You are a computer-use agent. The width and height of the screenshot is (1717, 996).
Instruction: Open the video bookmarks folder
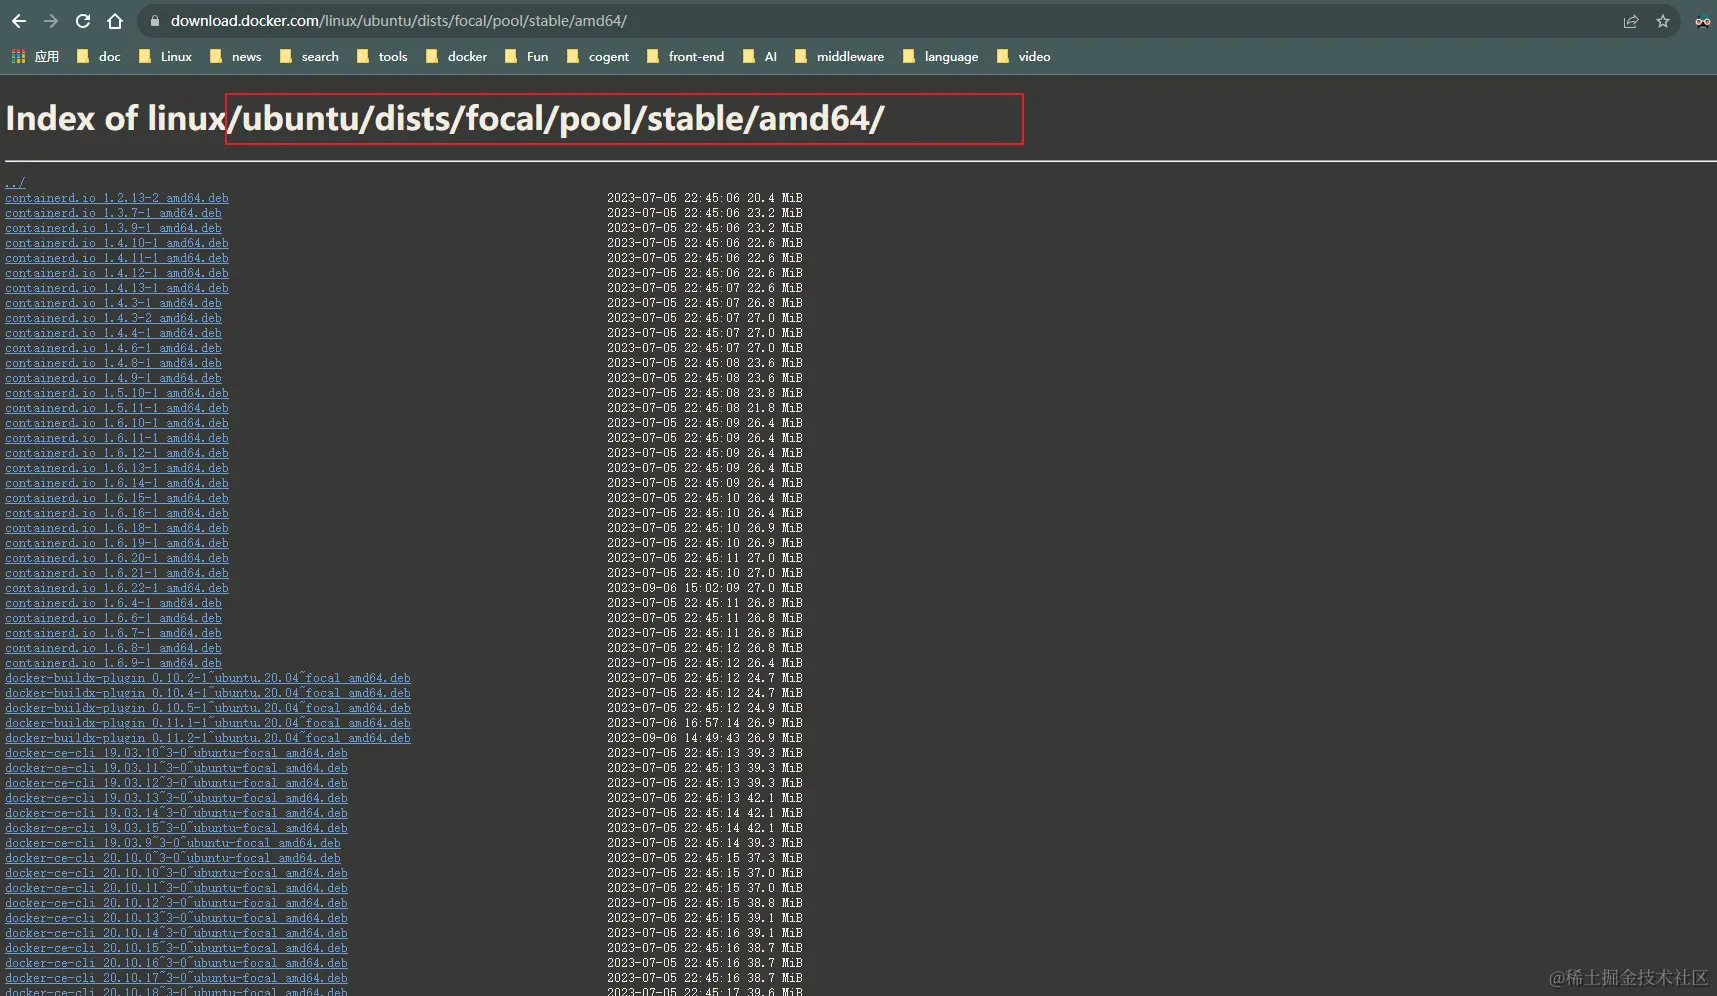1024,57
